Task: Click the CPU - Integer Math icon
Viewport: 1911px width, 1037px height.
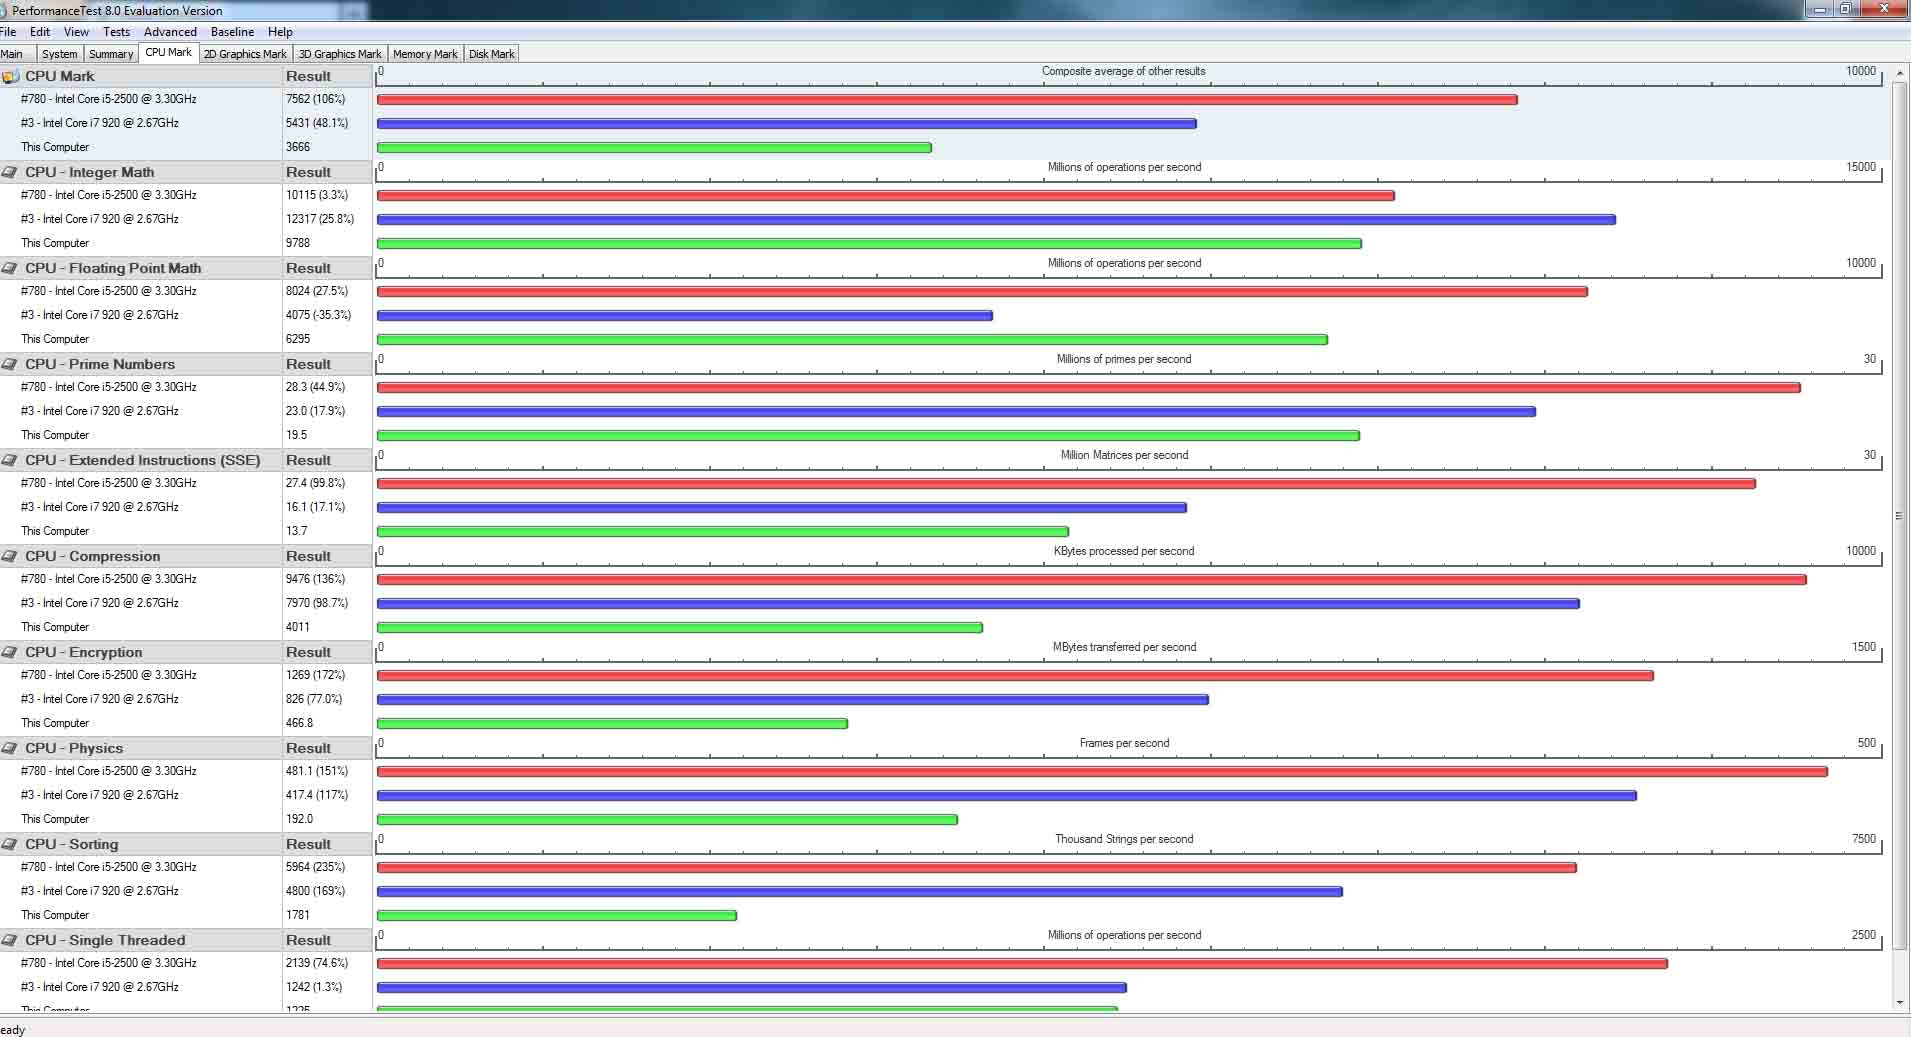Action: pos(11,172)
